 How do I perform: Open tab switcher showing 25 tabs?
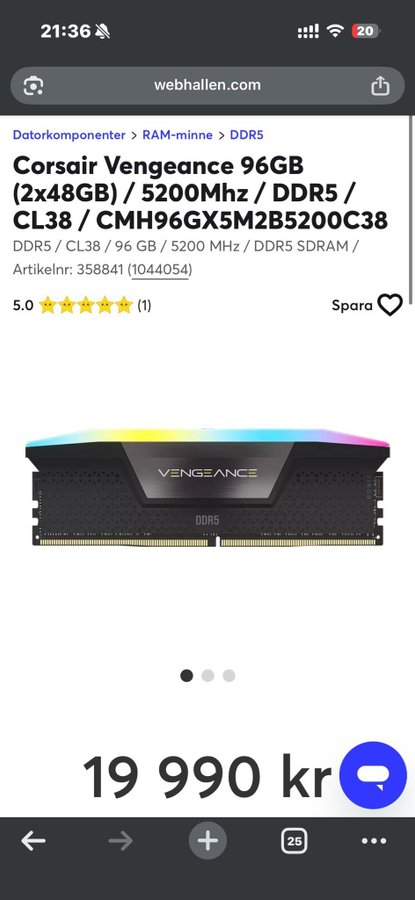[294, 841]
